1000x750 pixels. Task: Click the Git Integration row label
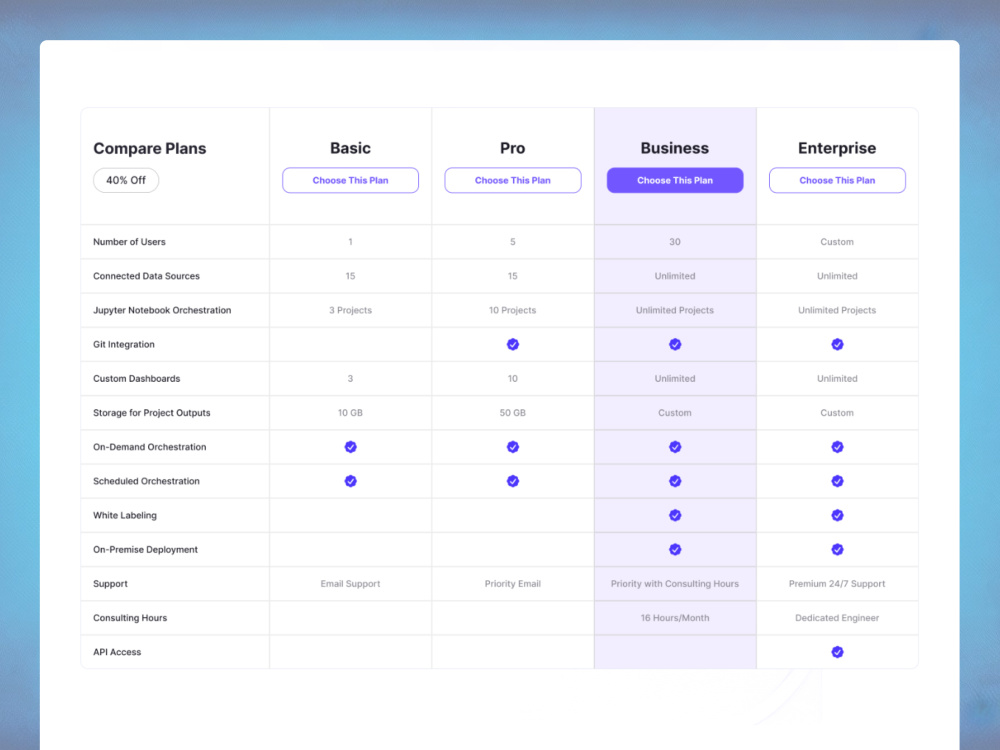[124, 344]
